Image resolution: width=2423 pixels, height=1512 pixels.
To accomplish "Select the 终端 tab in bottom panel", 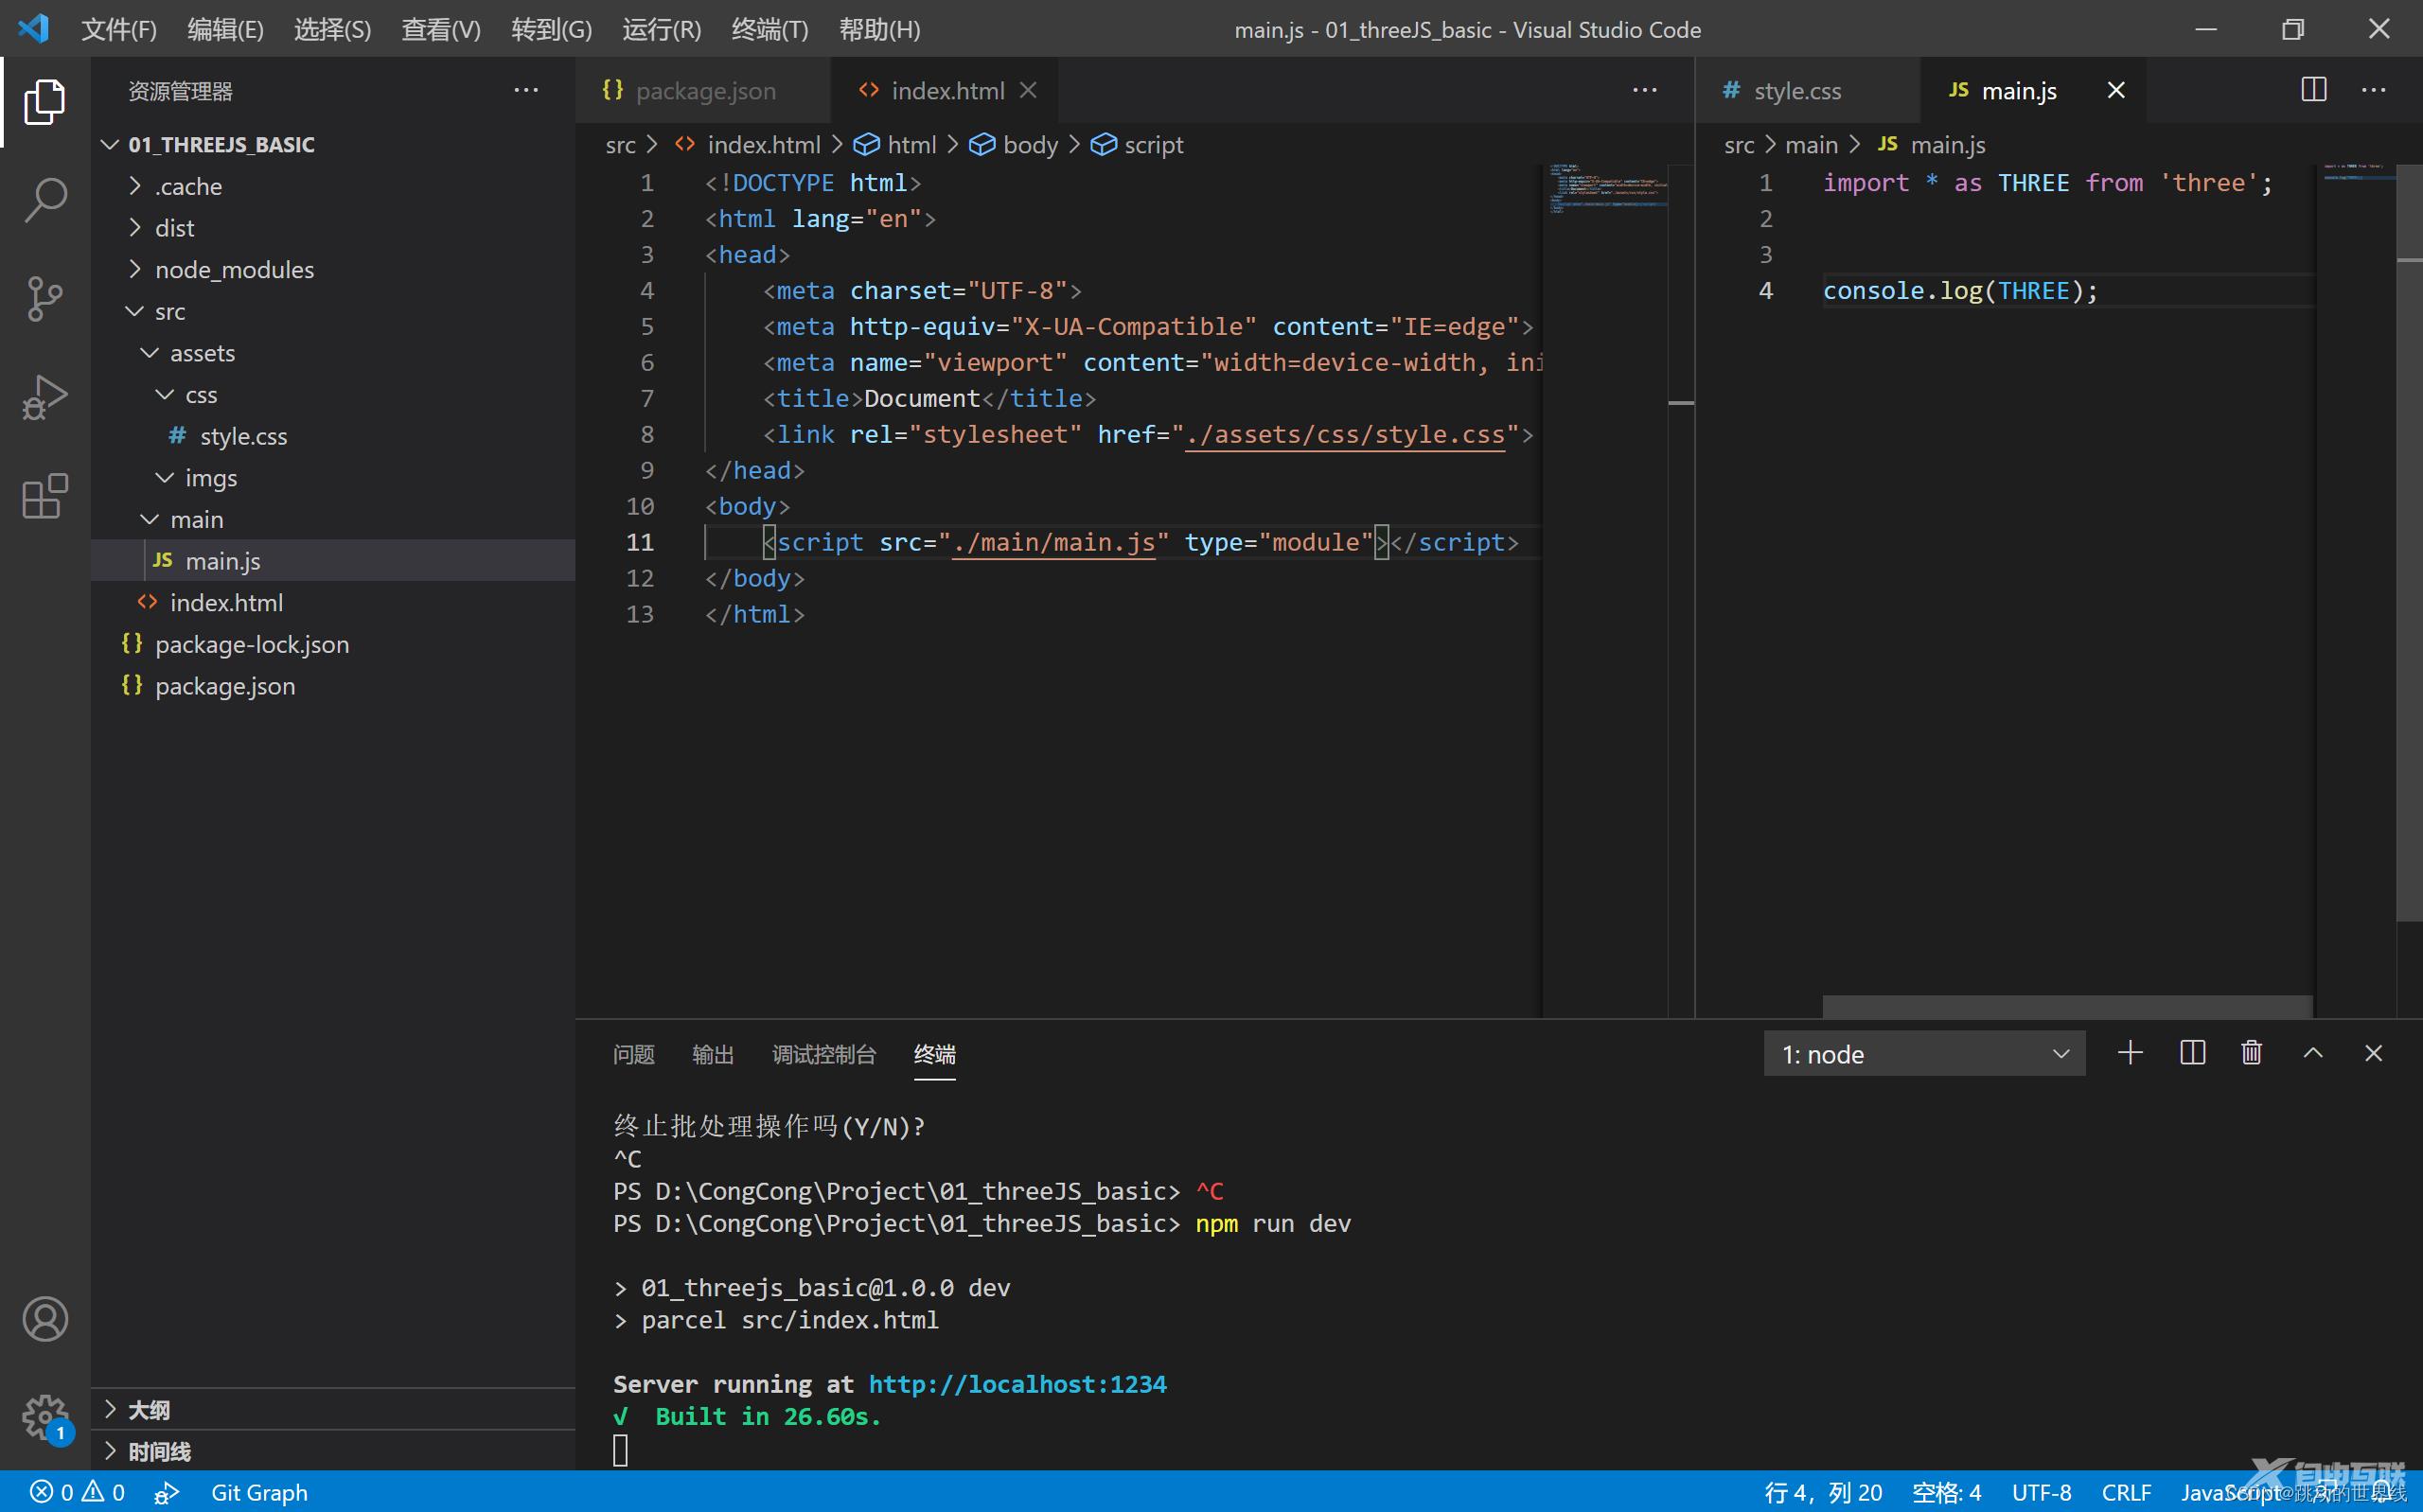I will [x=933, y=1054].
